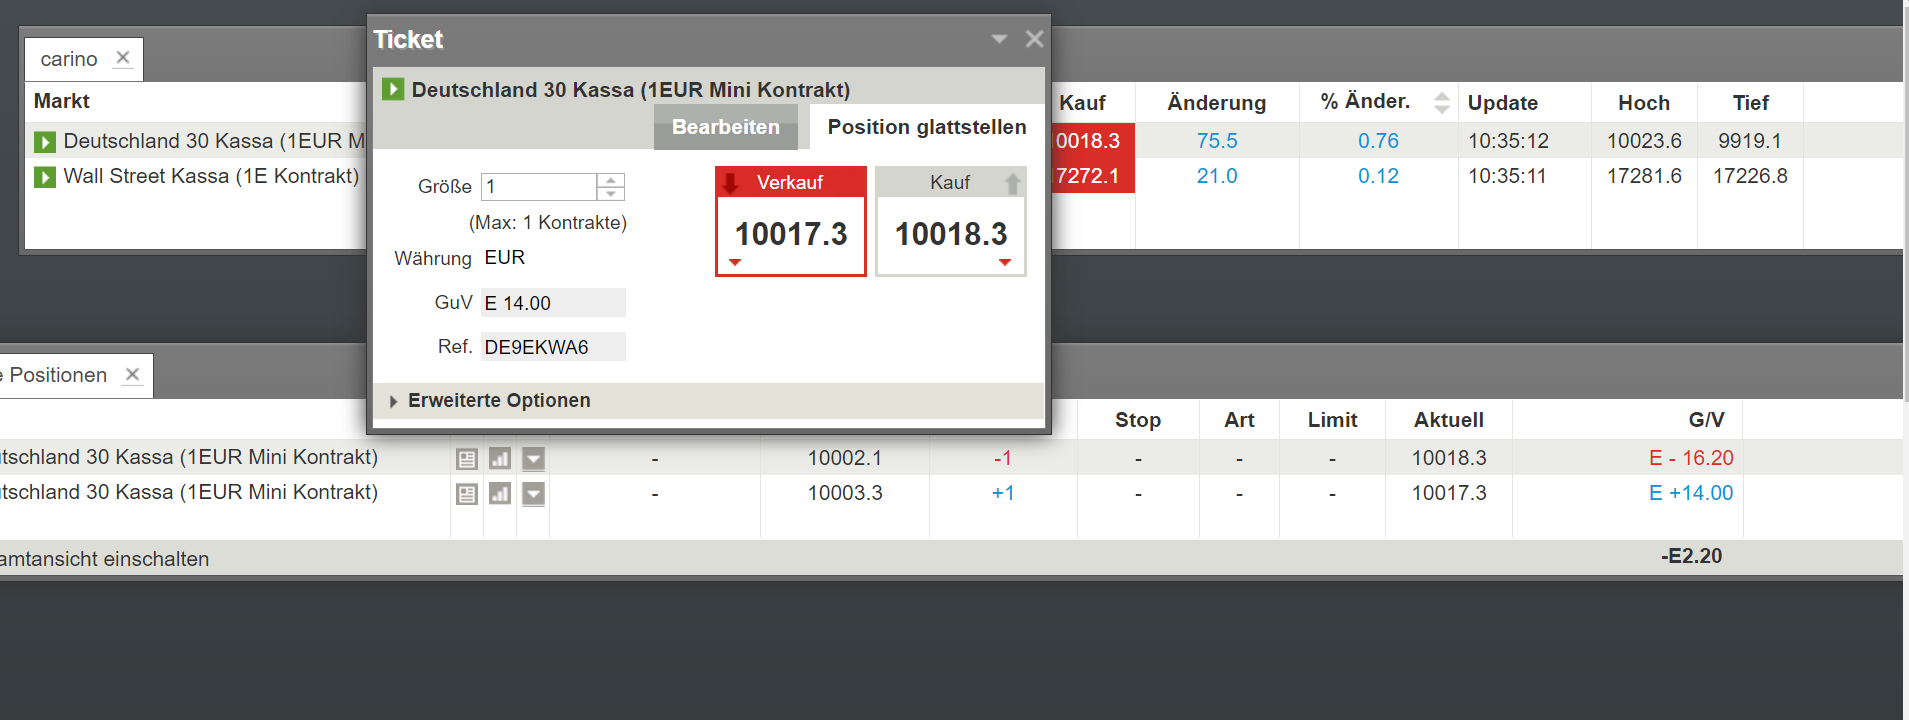Click the Hoch column header

tap(1644, 103)
